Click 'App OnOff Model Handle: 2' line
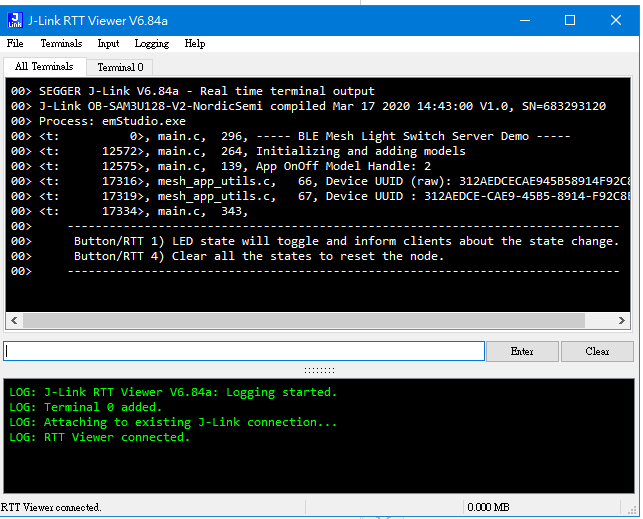The height and width of the screenshot is (519, 643). coord(221,166)
